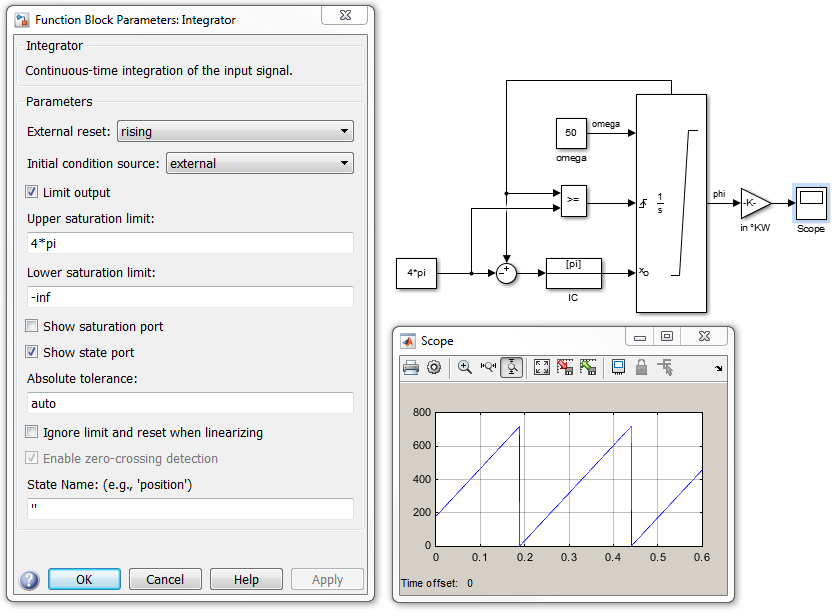The width and height of the screenshot is (837, 616).
Task: Open Scope parameters gear icon
Action: pos(434,367)
